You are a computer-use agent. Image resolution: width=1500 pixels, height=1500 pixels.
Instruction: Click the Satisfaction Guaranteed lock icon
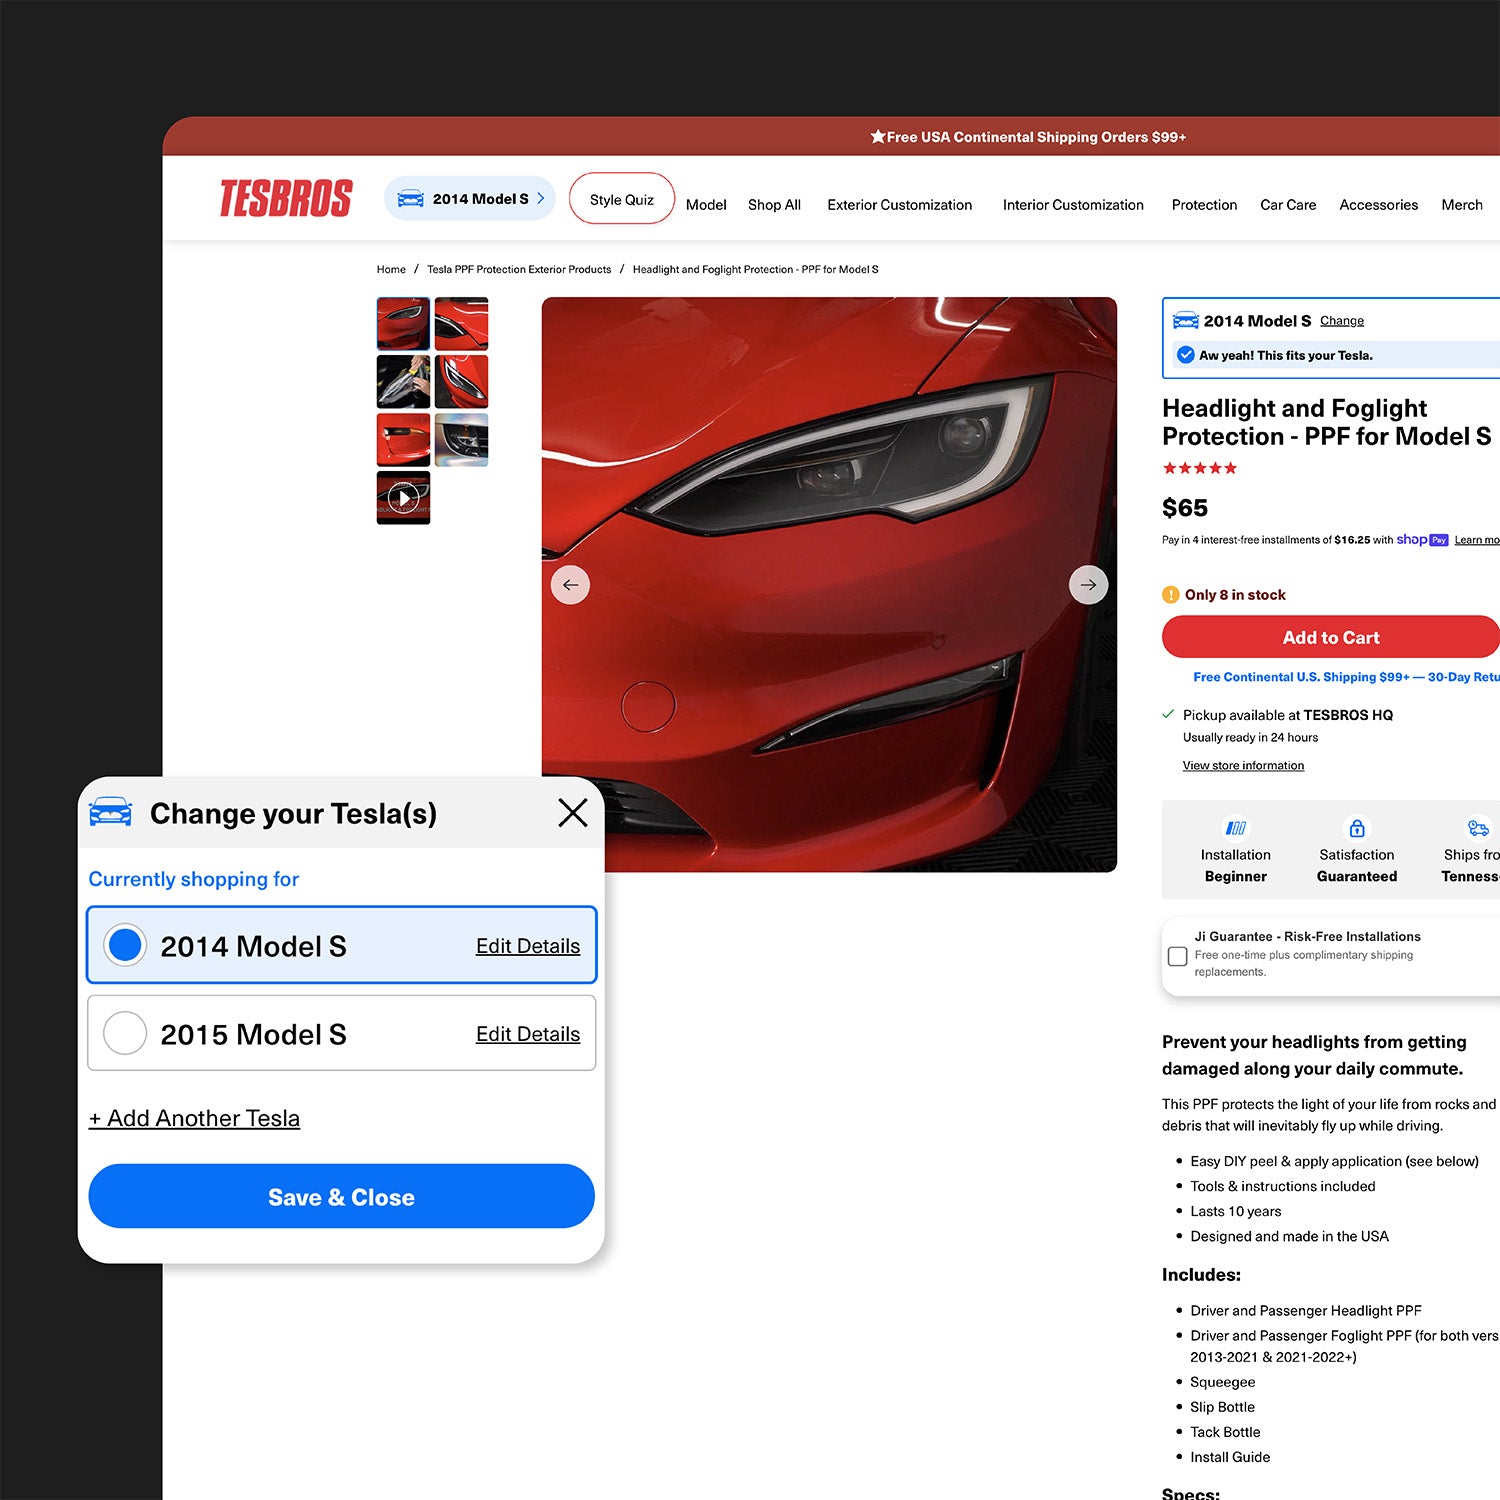[x=1357, y=828]
